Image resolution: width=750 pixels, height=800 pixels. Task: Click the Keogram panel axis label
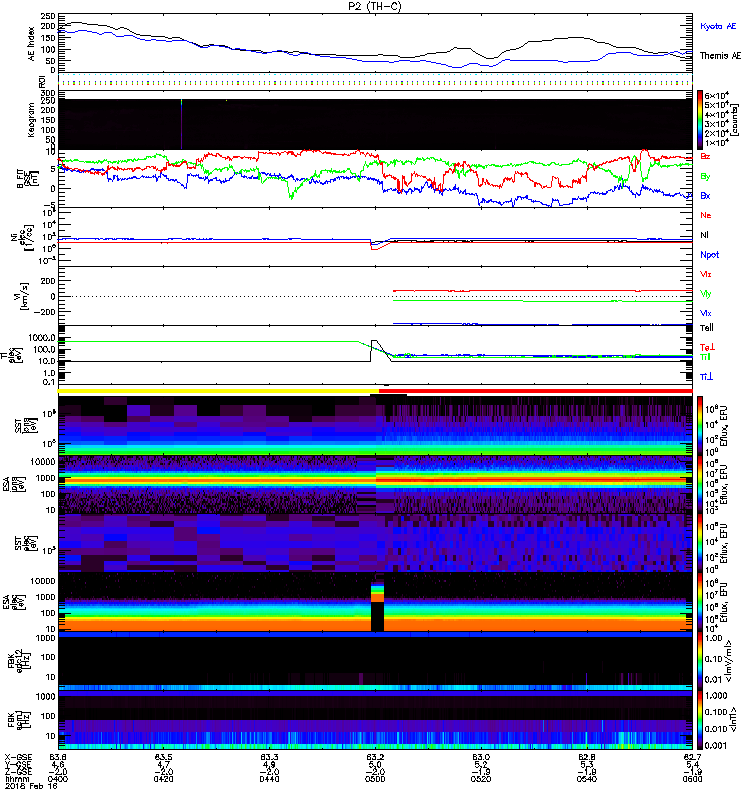(x=32, y=120)
